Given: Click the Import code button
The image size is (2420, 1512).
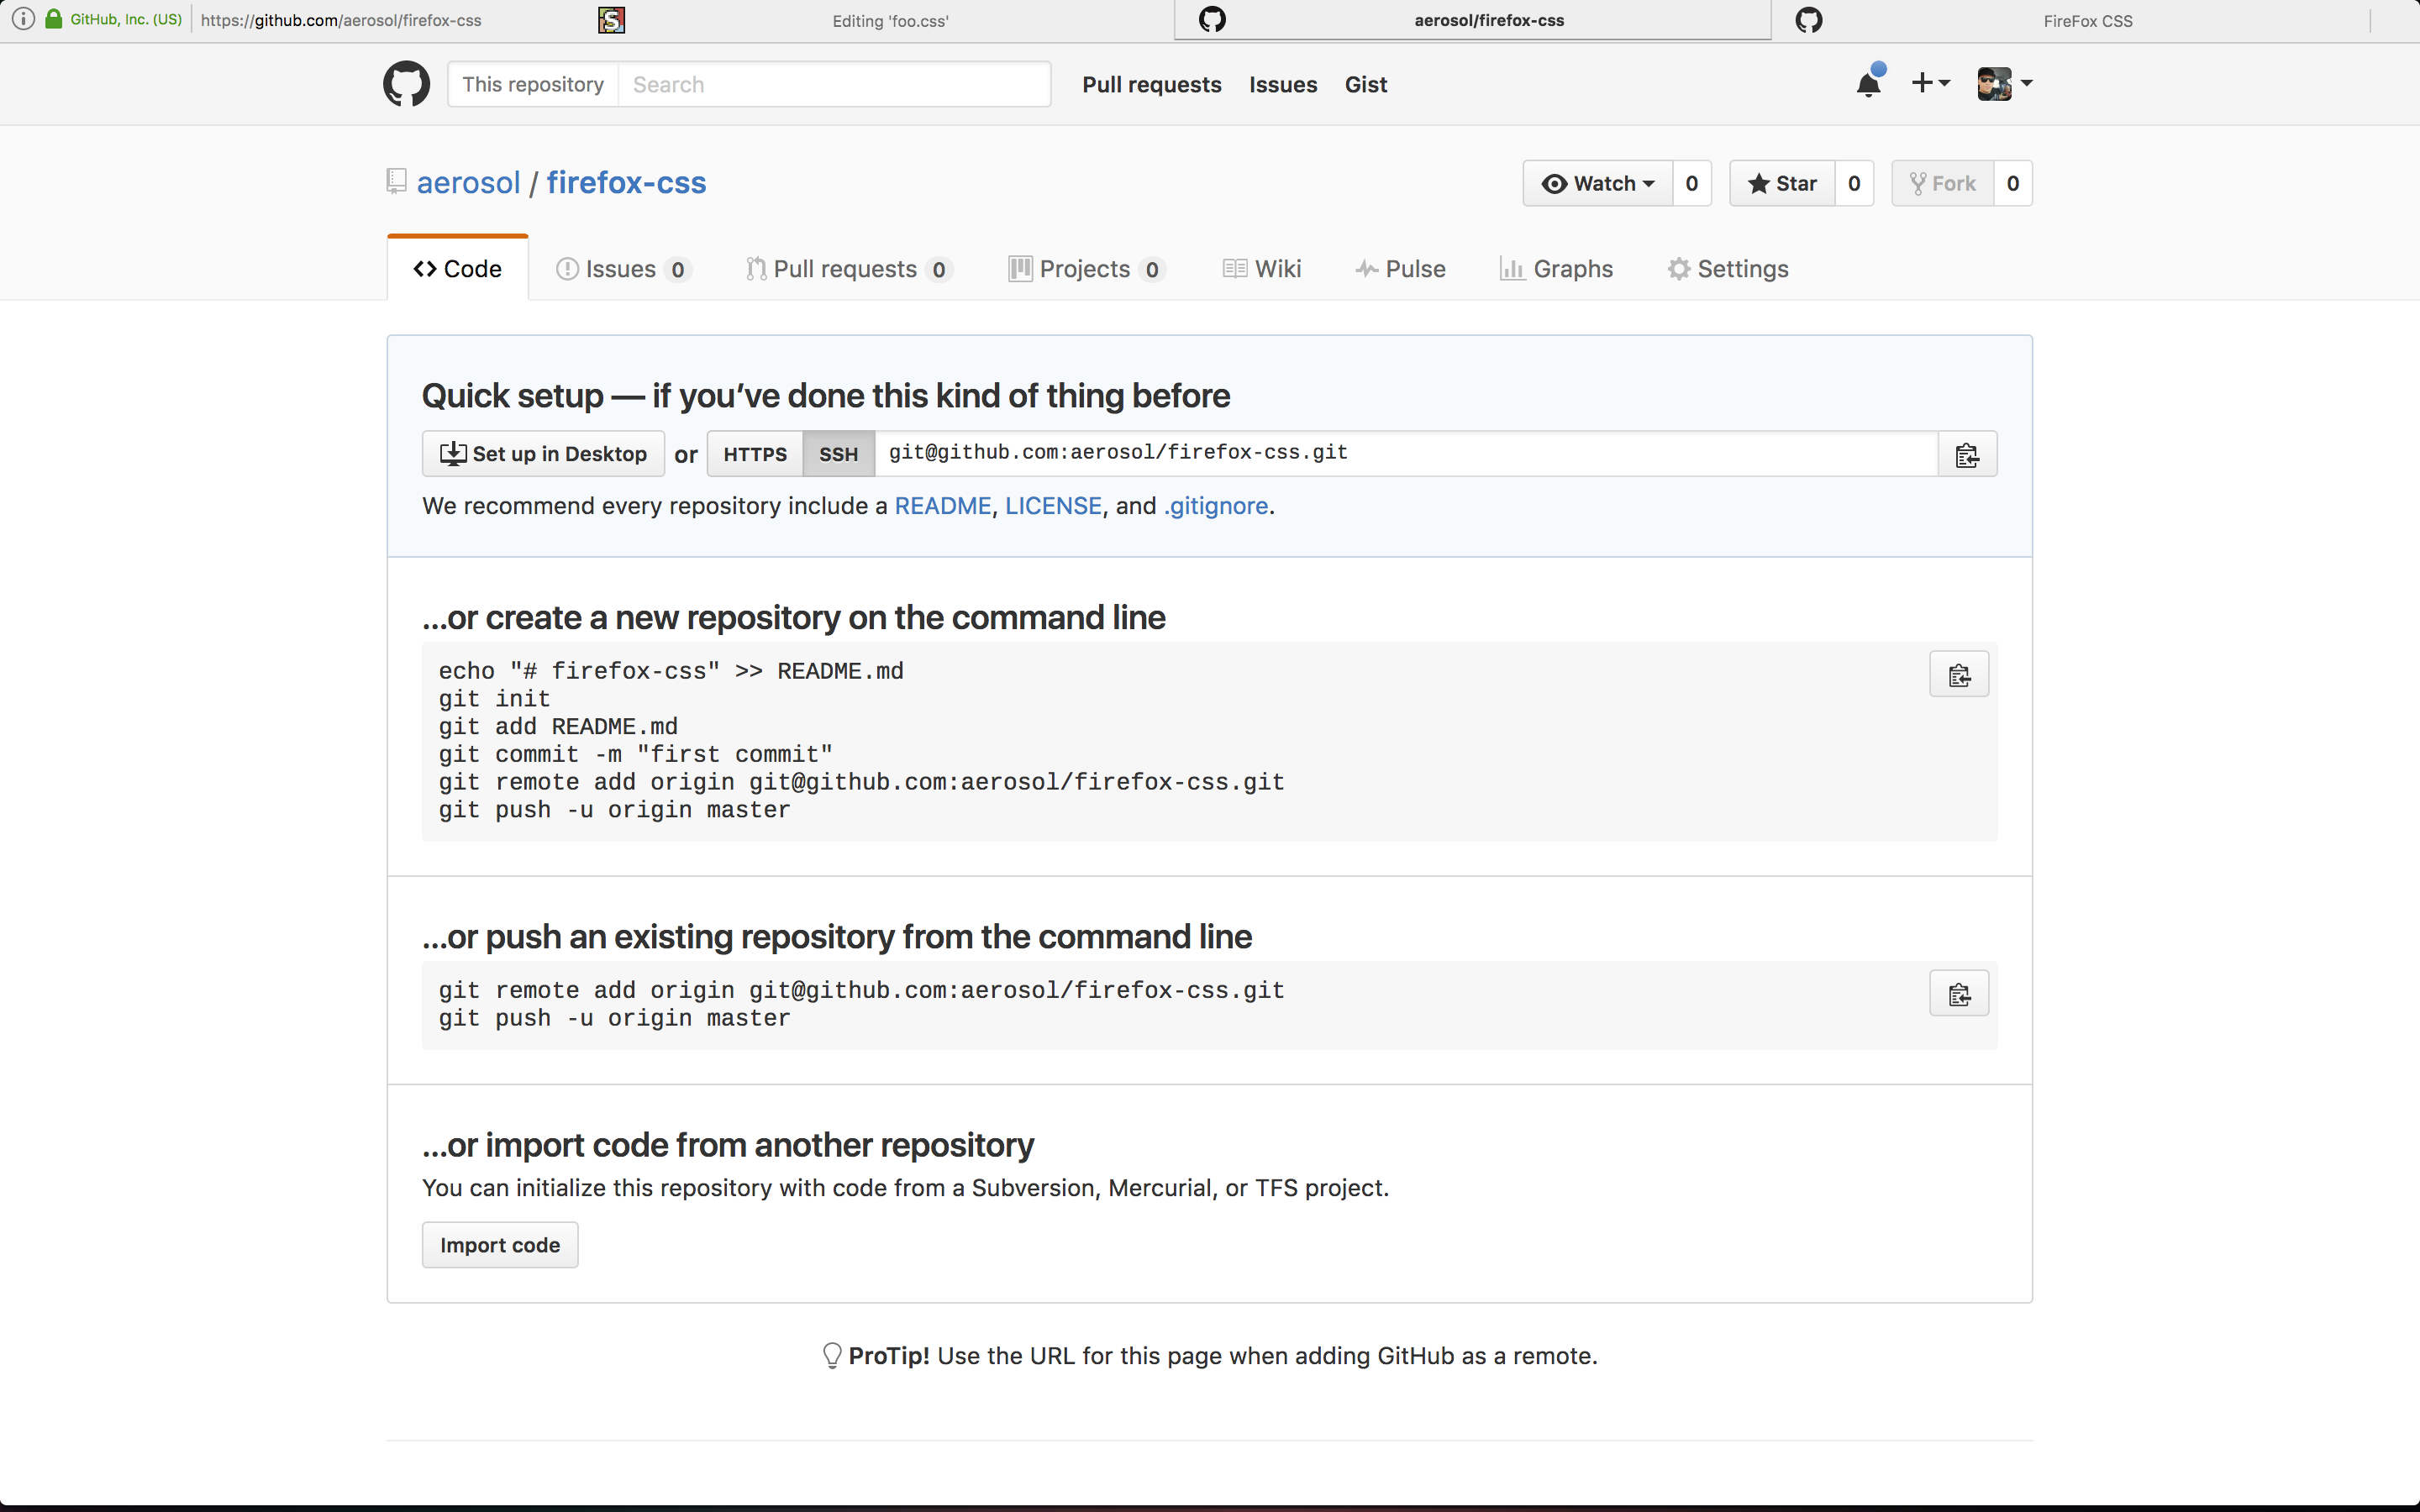Looking at the screenshot, I should tap(499, 1245).
